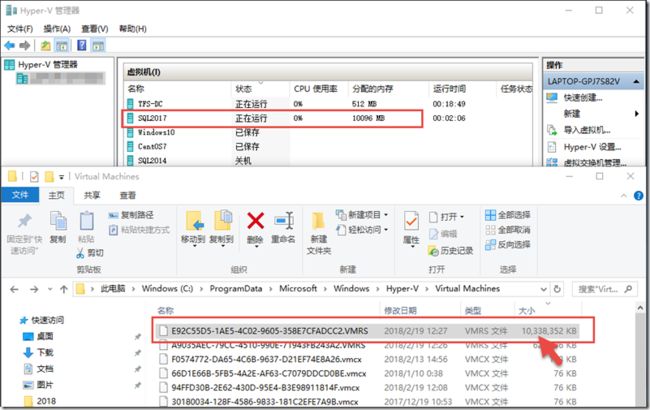Image resolution: width=650 pixels, height=410 pixels.
Task: Open the 帮助(H) menu in Hyper-V Manager
Action: coord(133,29)
